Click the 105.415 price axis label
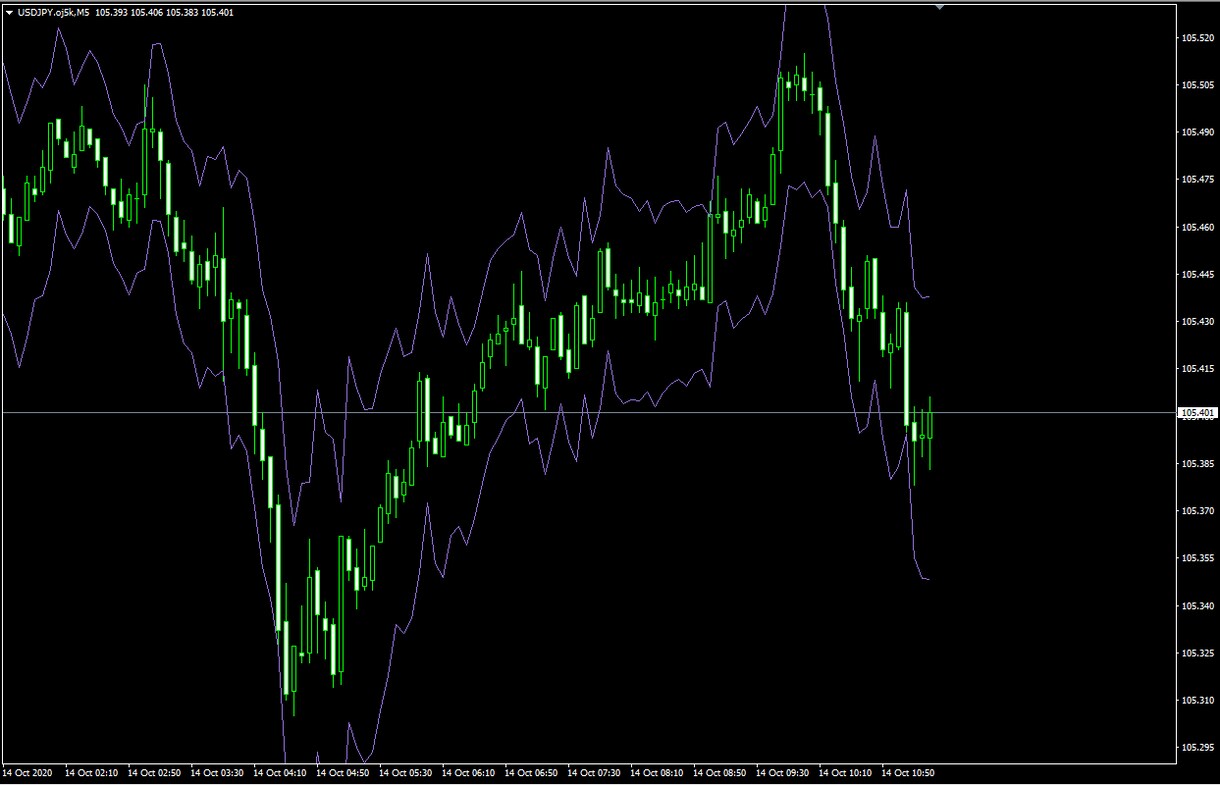 (1197, 369)
